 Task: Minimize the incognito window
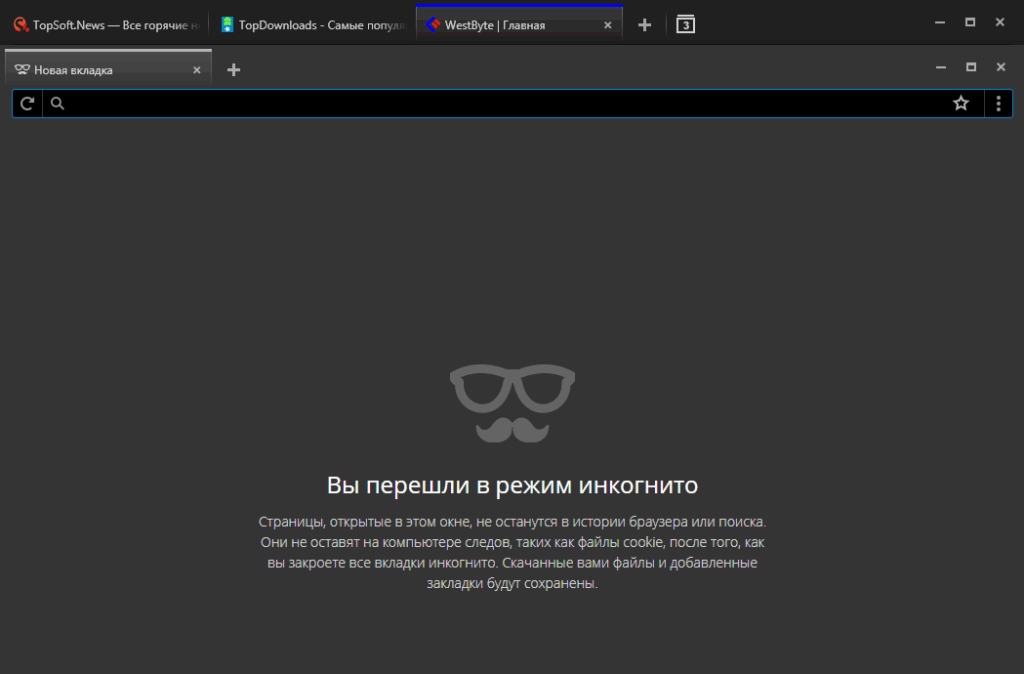click(940, 67)
